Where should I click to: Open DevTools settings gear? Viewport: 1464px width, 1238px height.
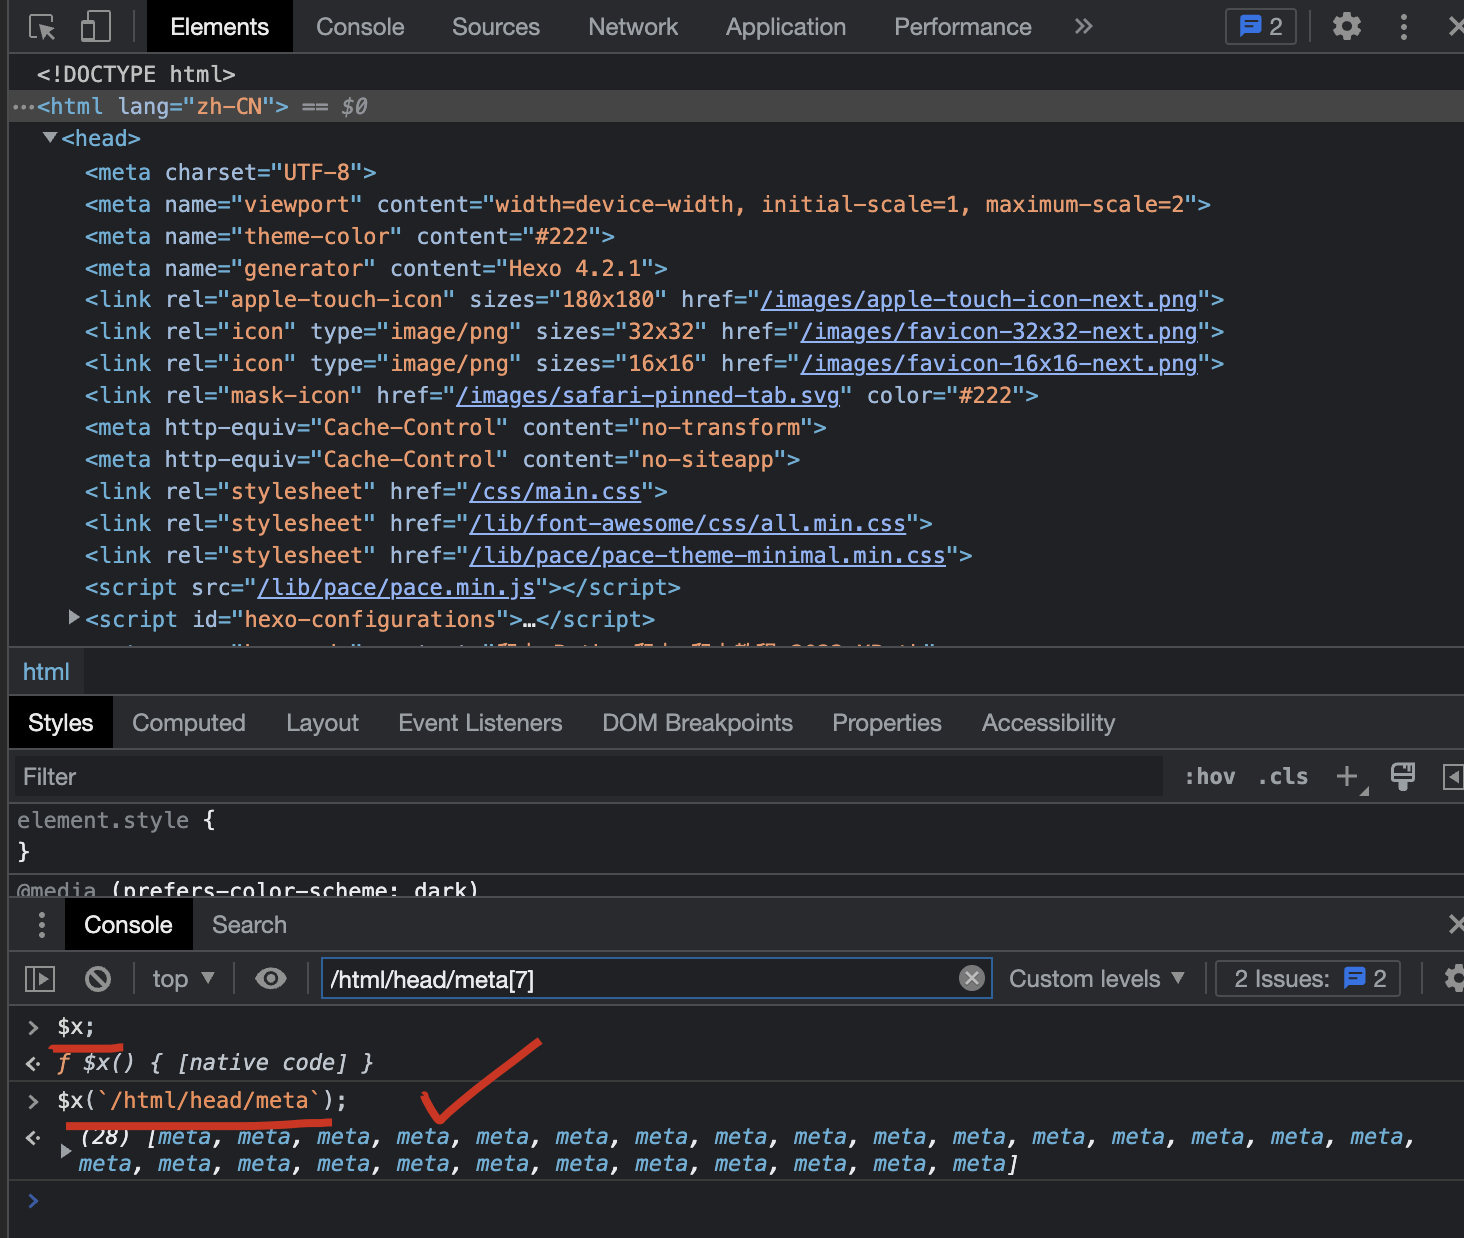(x=1347, y=27)
